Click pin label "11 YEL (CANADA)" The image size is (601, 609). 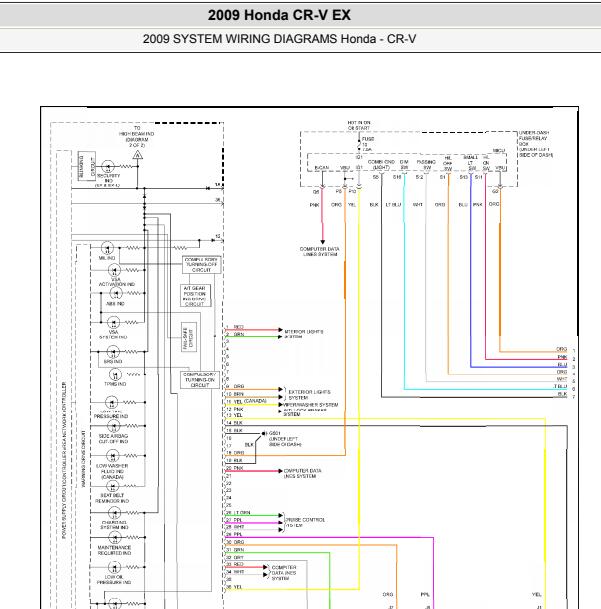tap(246, 401)
